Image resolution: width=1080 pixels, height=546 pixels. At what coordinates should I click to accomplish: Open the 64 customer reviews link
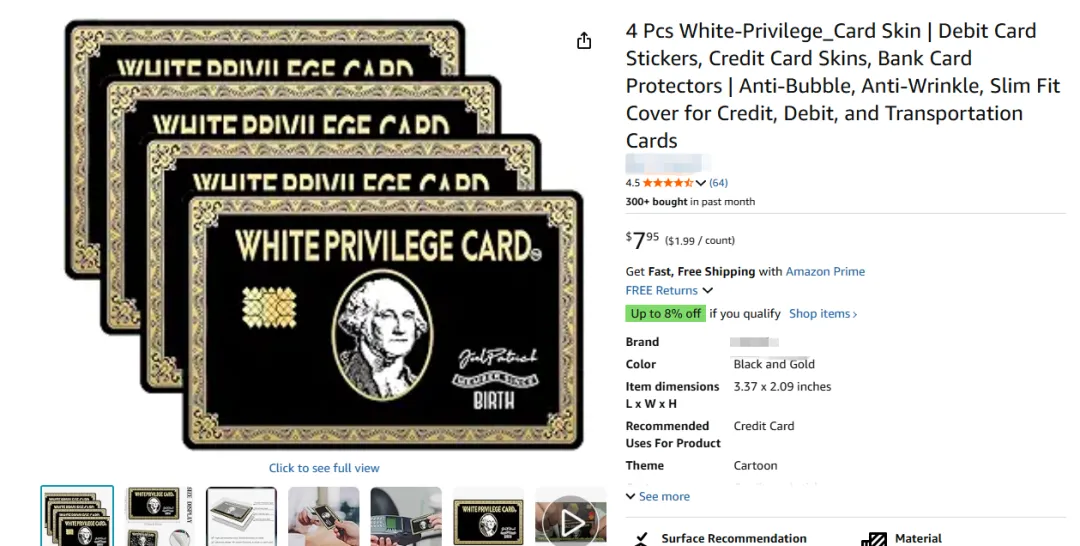[718, 182]
